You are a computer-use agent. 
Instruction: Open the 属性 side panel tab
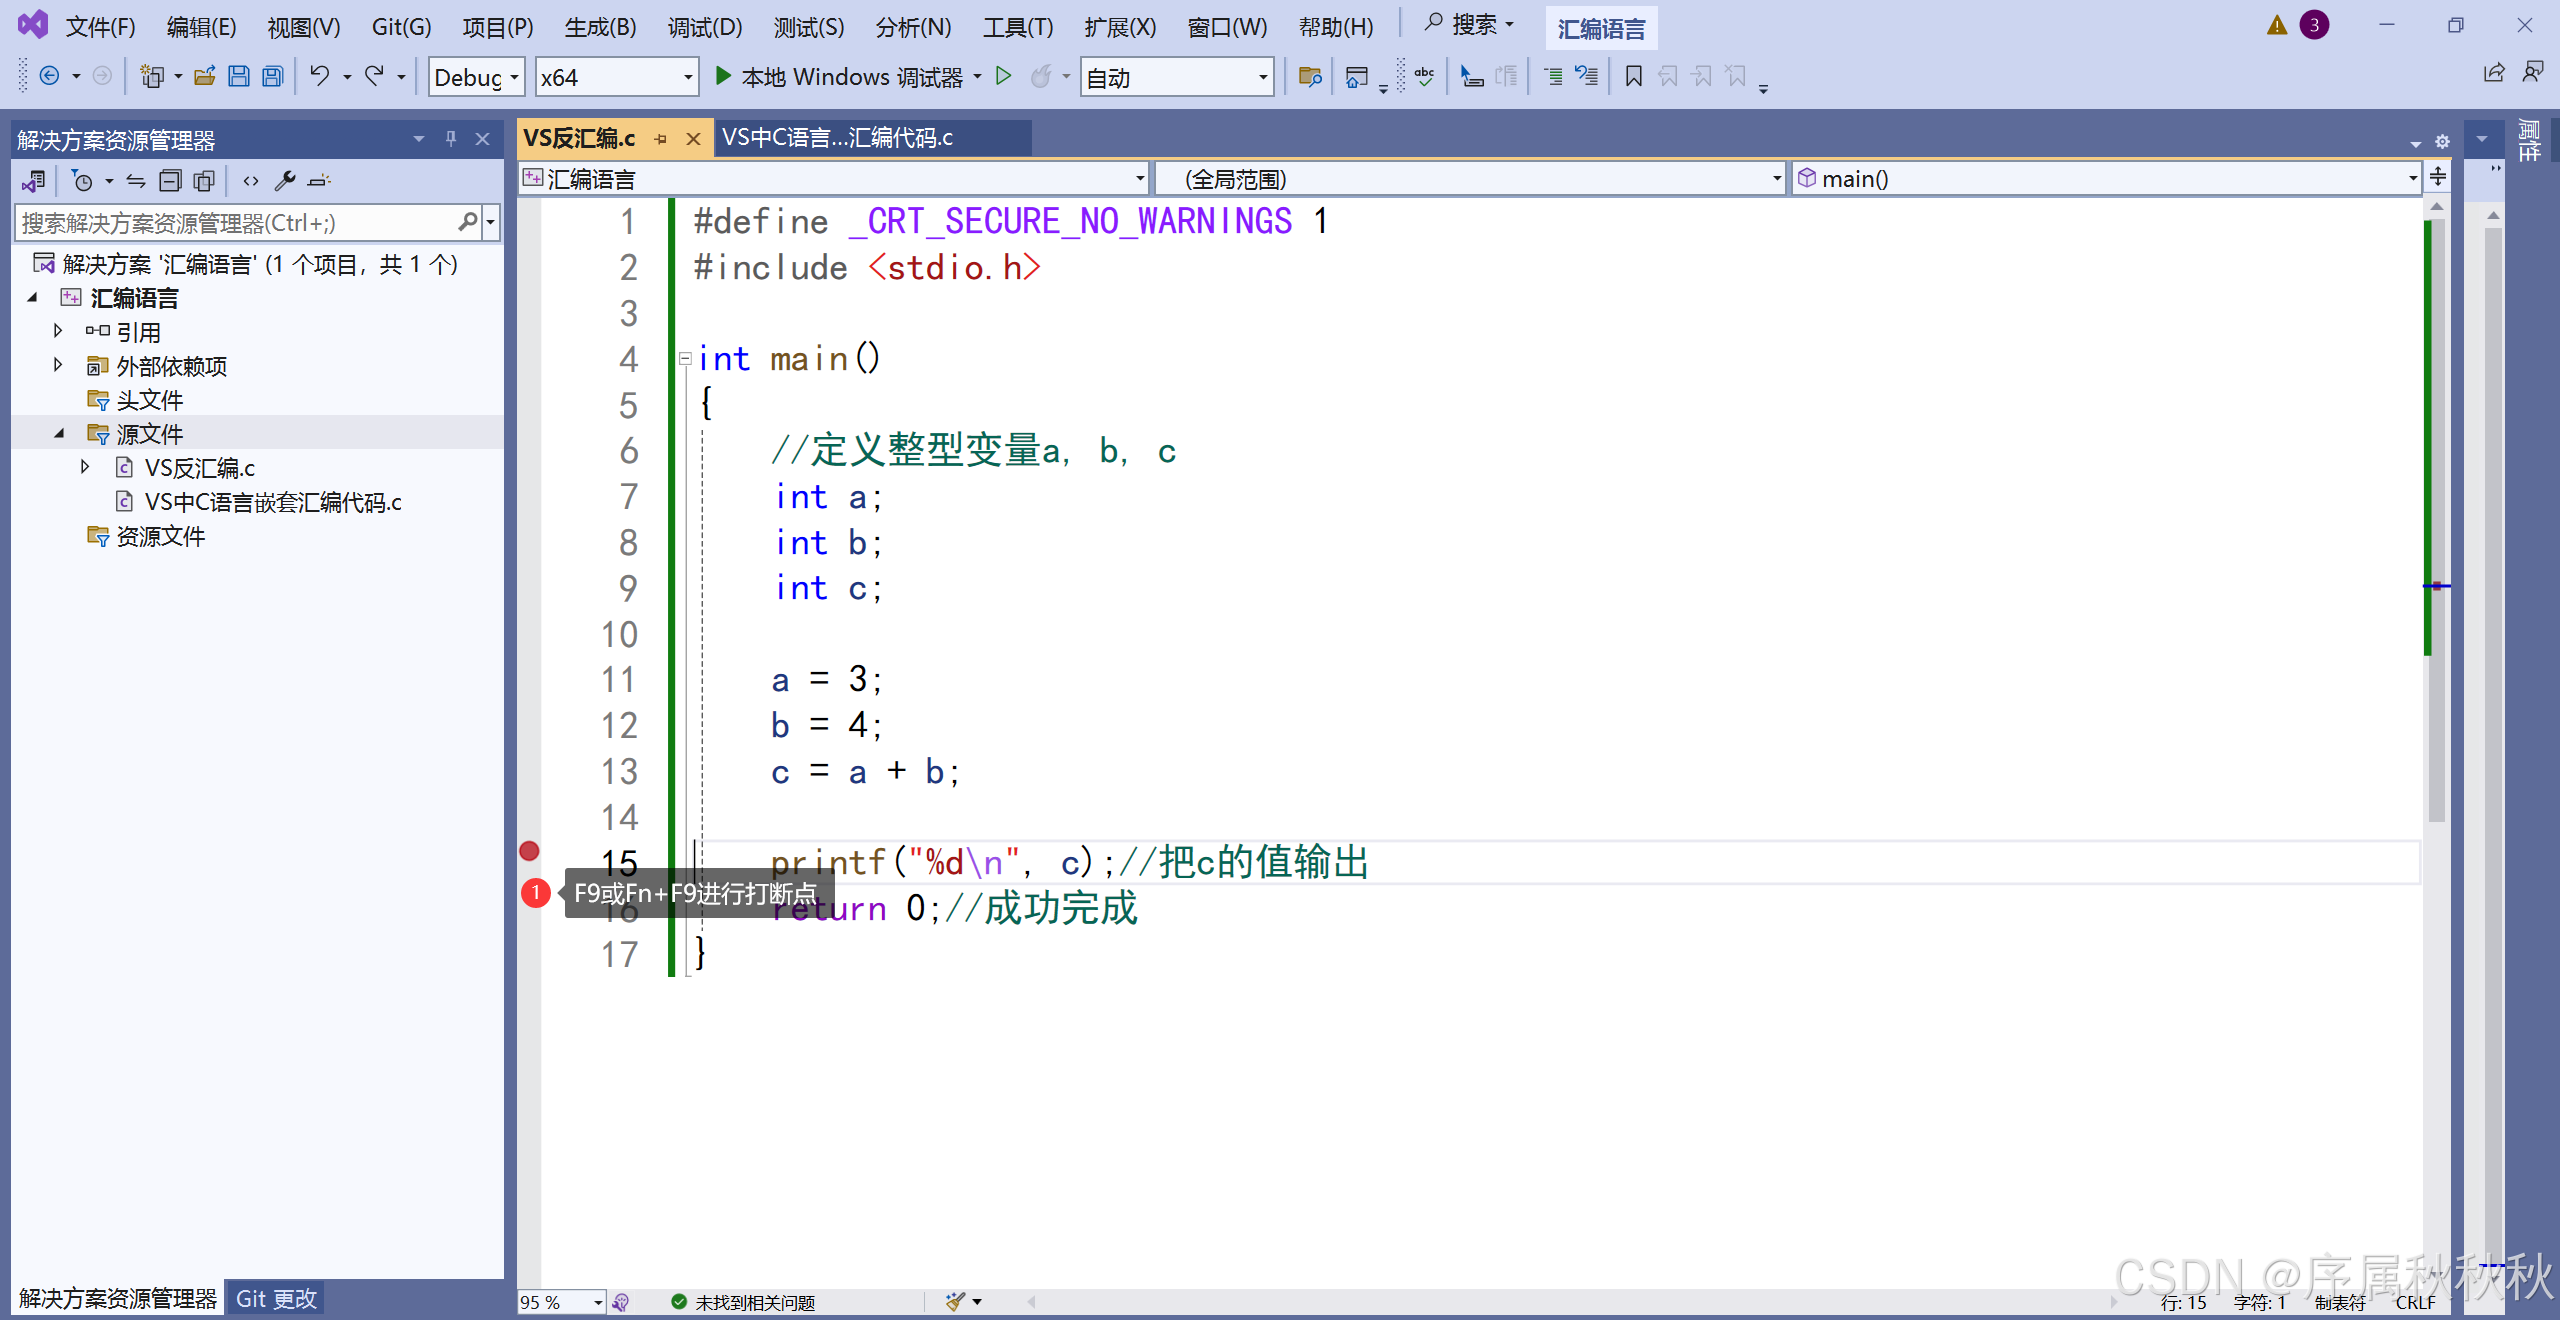click(2529, 140)
